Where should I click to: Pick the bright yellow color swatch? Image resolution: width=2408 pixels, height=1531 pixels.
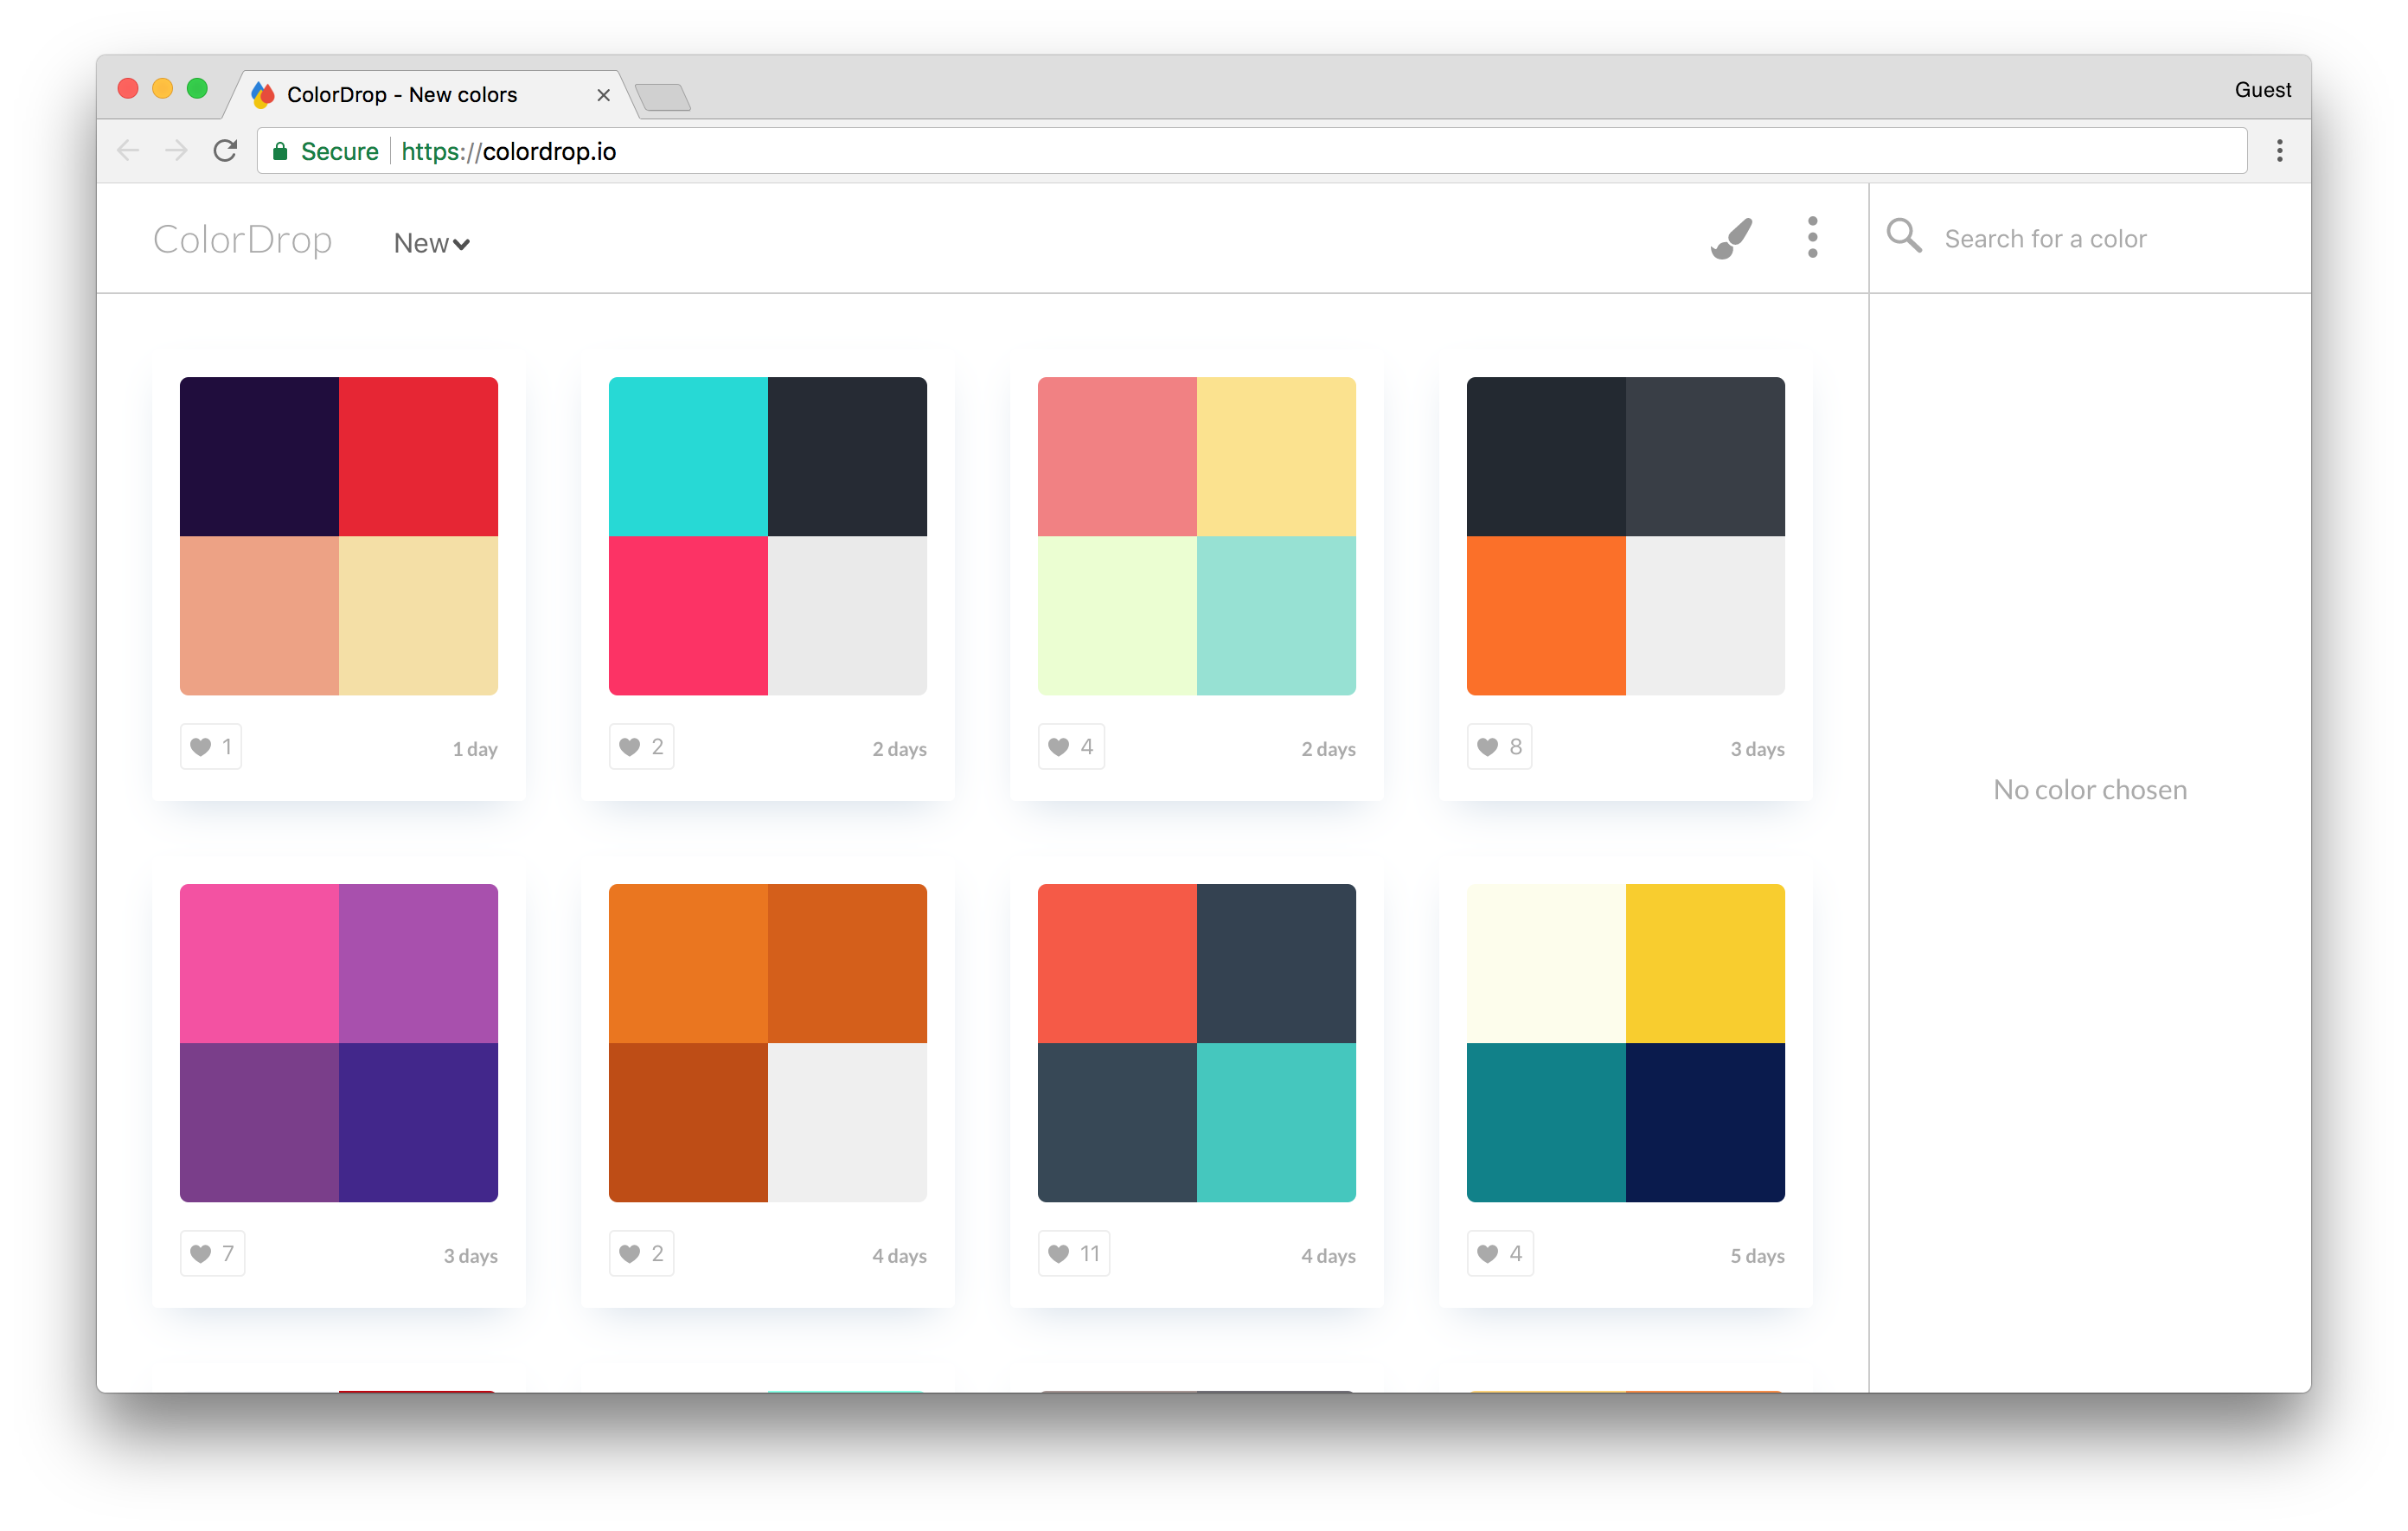coord(1704,963)
